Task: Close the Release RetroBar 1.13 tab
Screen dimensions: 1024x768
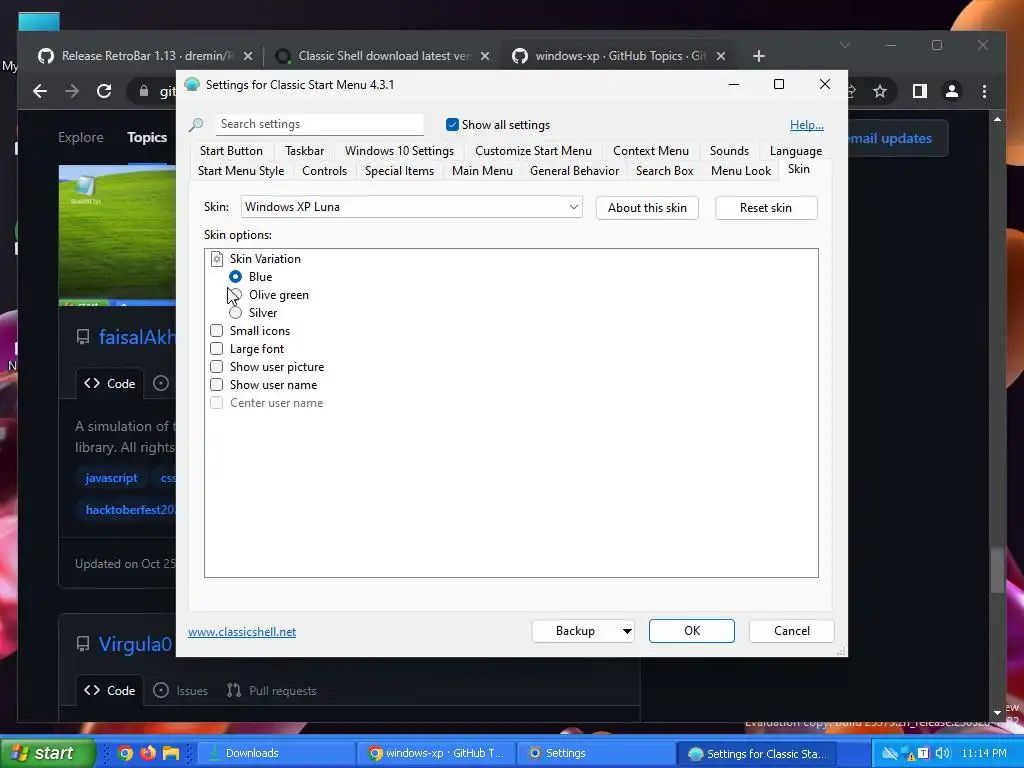Action: (248, 56)
